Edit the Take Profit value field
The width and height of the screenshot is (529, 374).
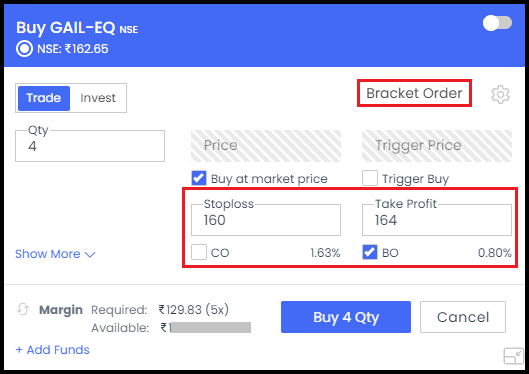tap(437, 220)
